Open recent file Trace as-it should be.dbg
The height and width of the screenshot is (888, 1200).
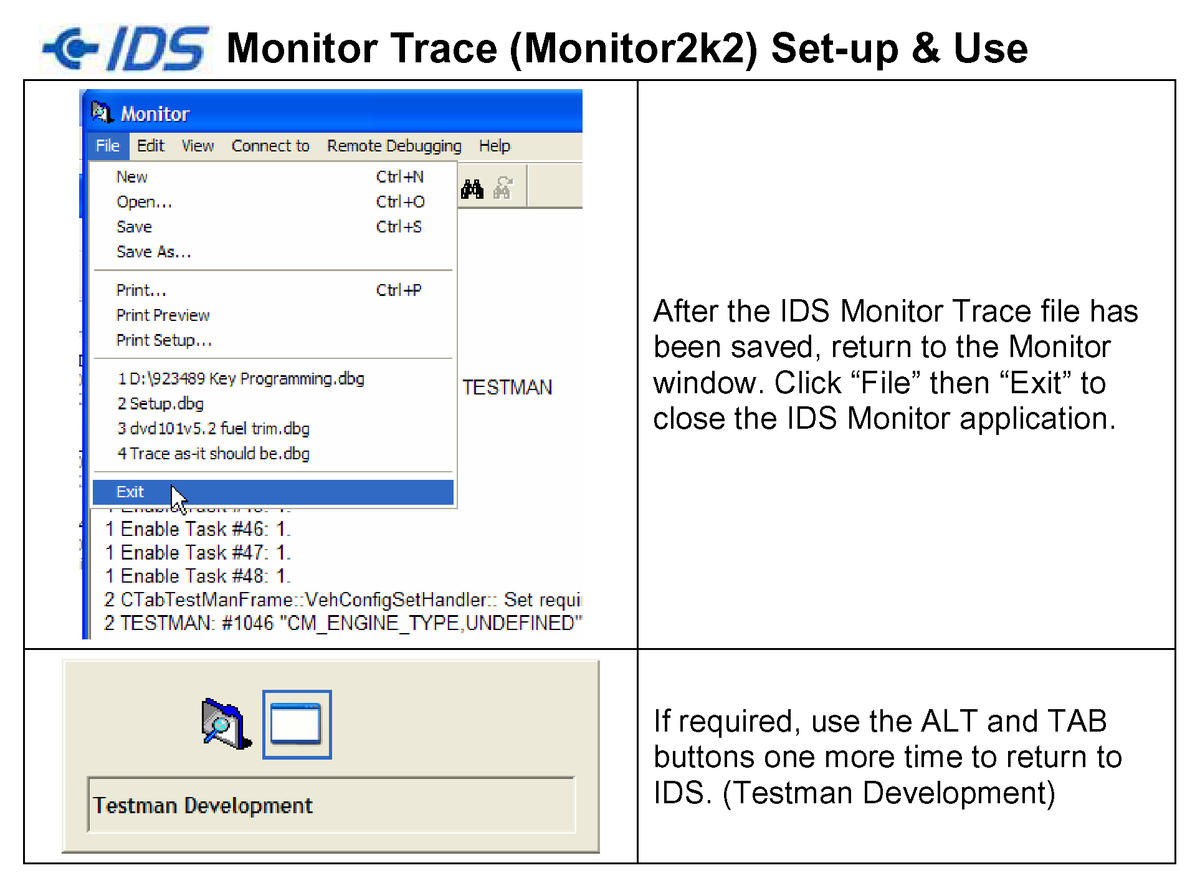coord(273,454)
